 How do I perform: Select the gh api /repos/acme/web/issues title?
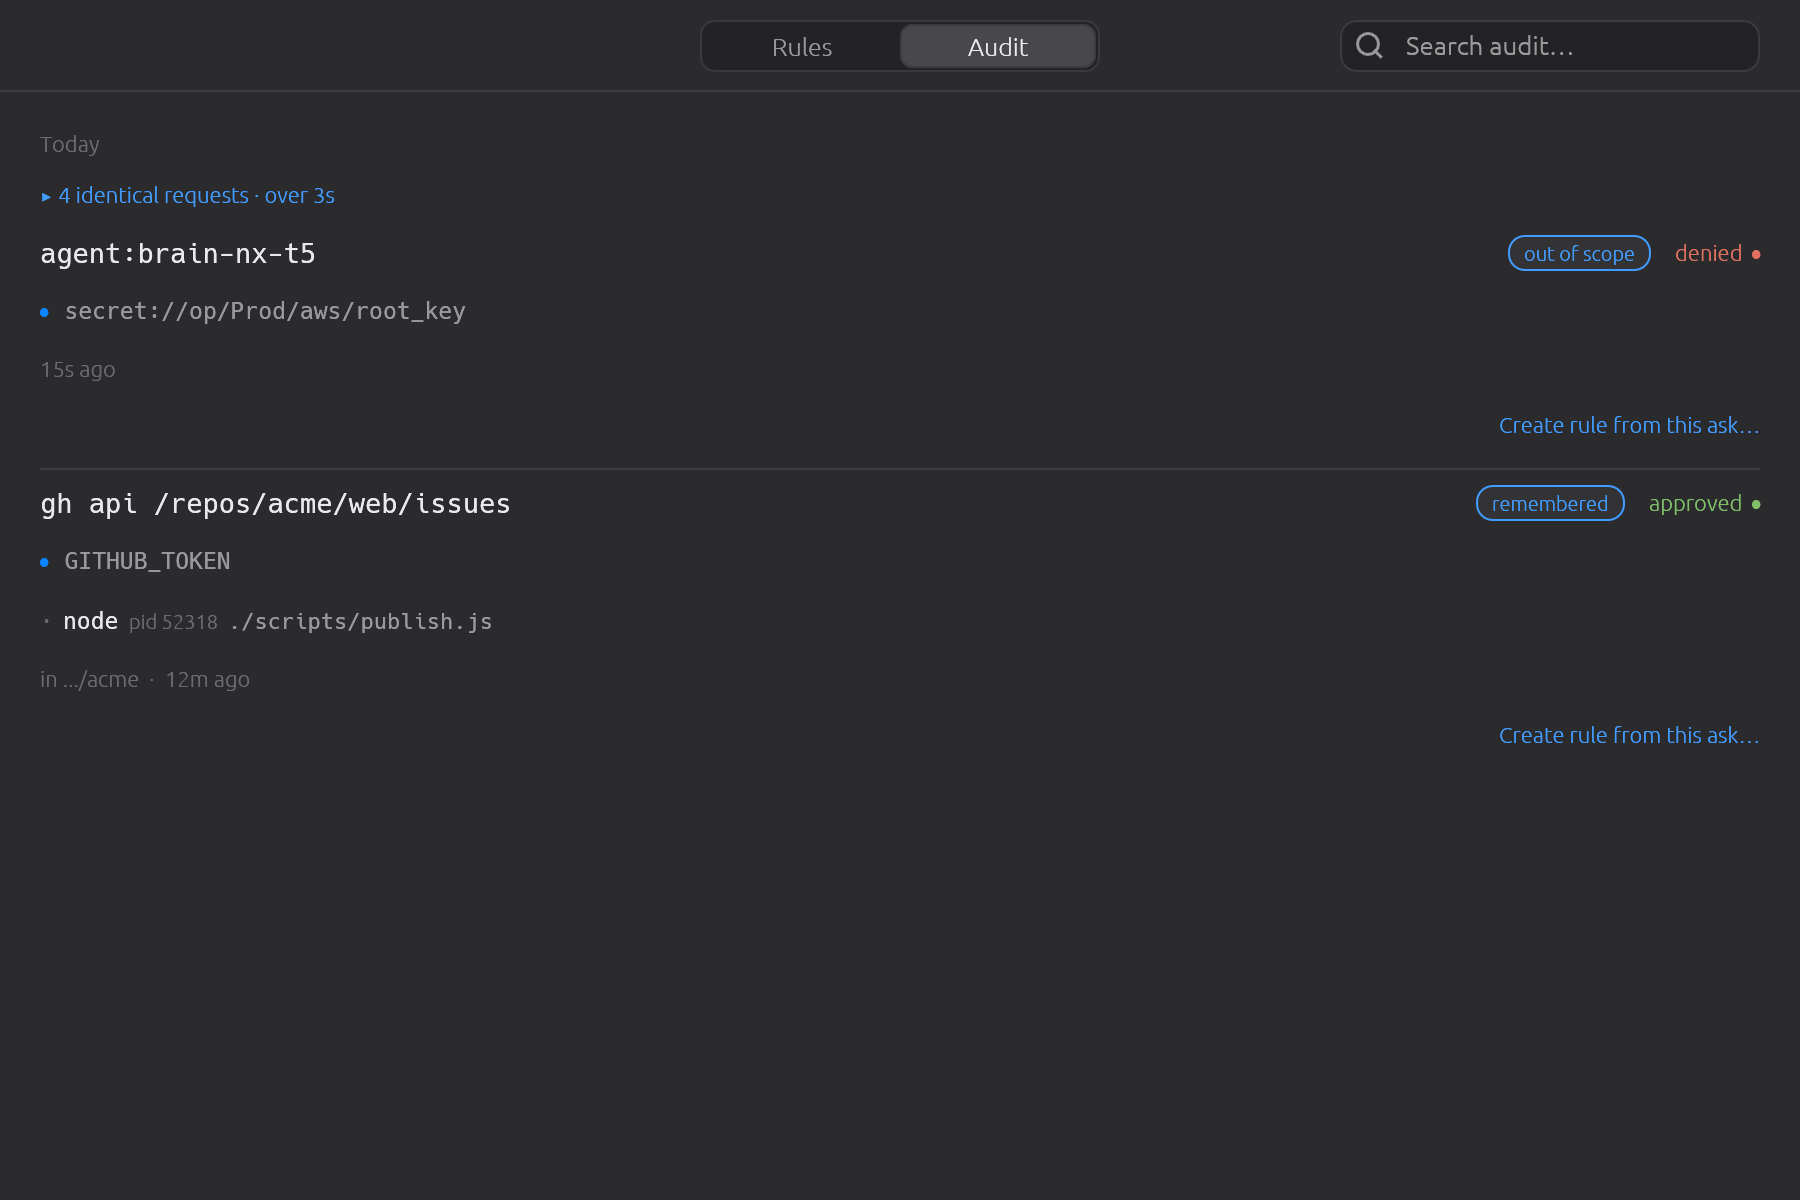275,503
